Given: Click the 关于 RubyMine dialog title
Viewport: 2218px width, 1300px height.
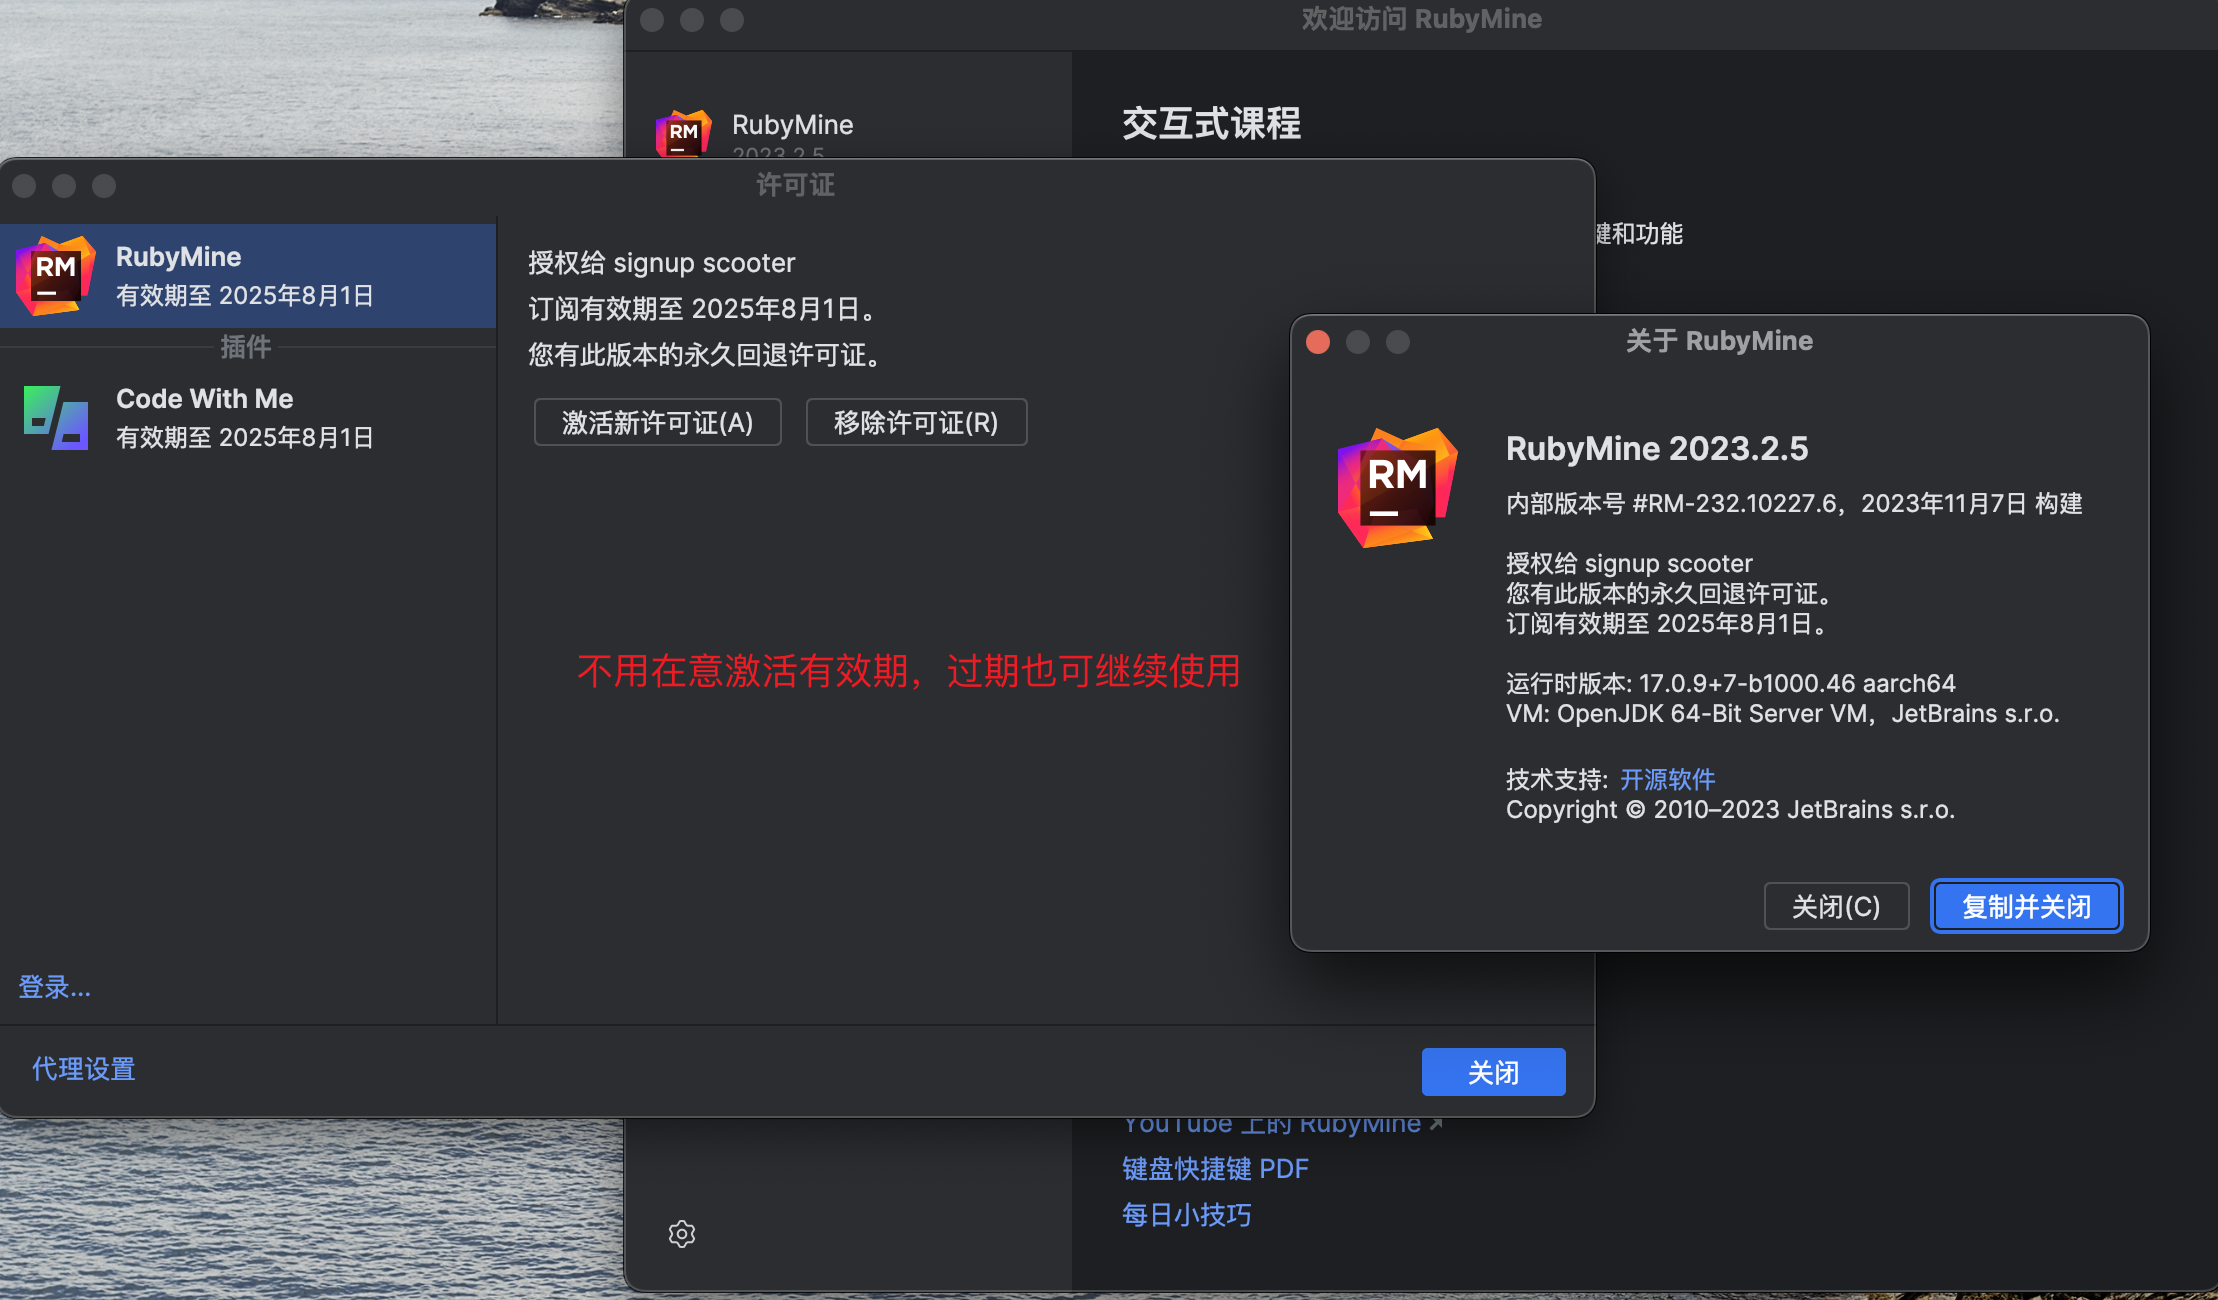Looking at the screenshot, I should tap(1719, 341).
